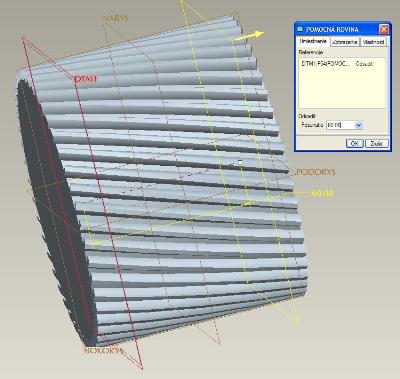Select the DTM1:F5 reference entry

pos(326,64)
